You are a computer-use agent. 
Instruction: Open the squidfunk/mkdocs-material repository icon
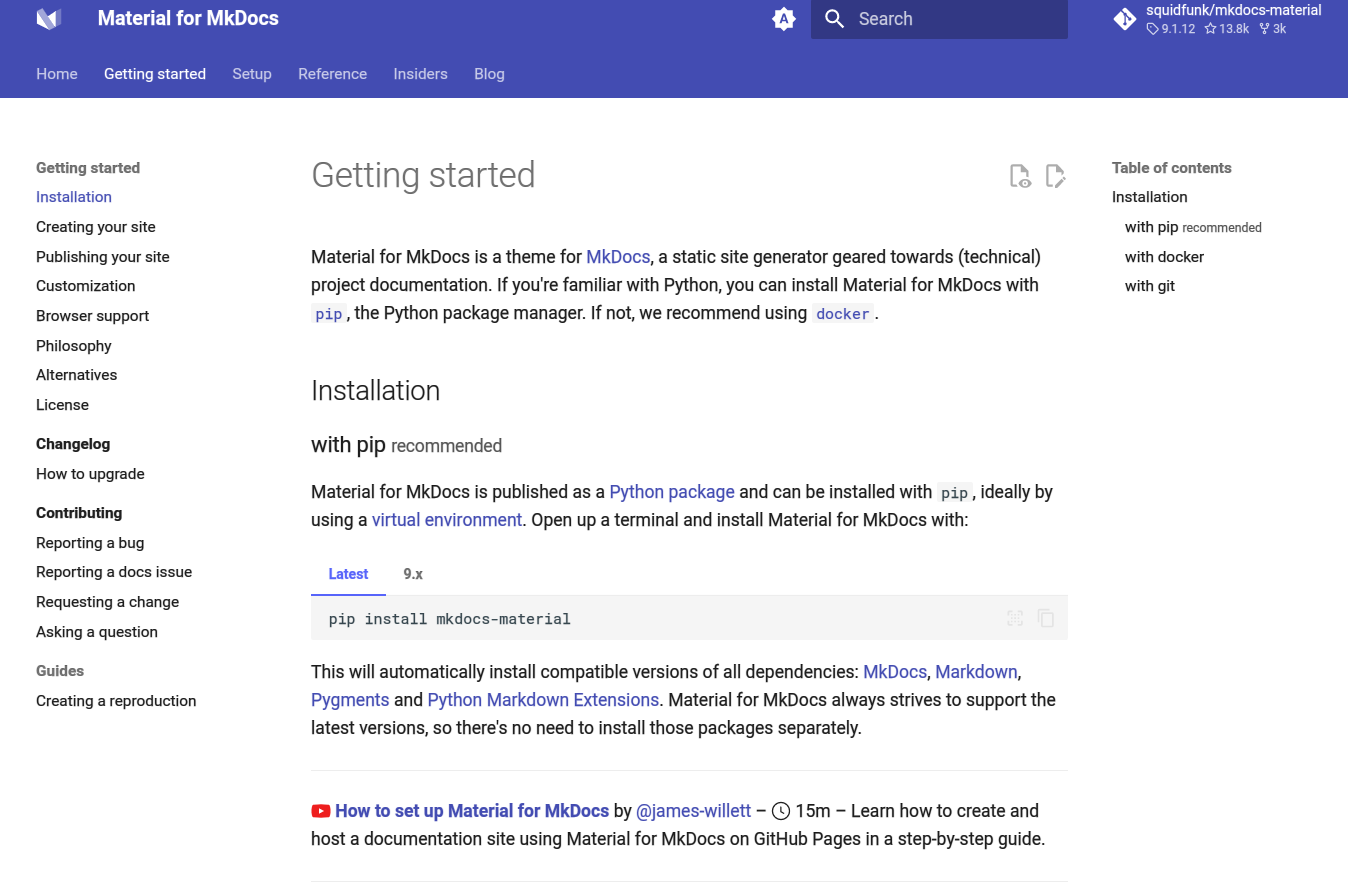[x=1124, y=18]
